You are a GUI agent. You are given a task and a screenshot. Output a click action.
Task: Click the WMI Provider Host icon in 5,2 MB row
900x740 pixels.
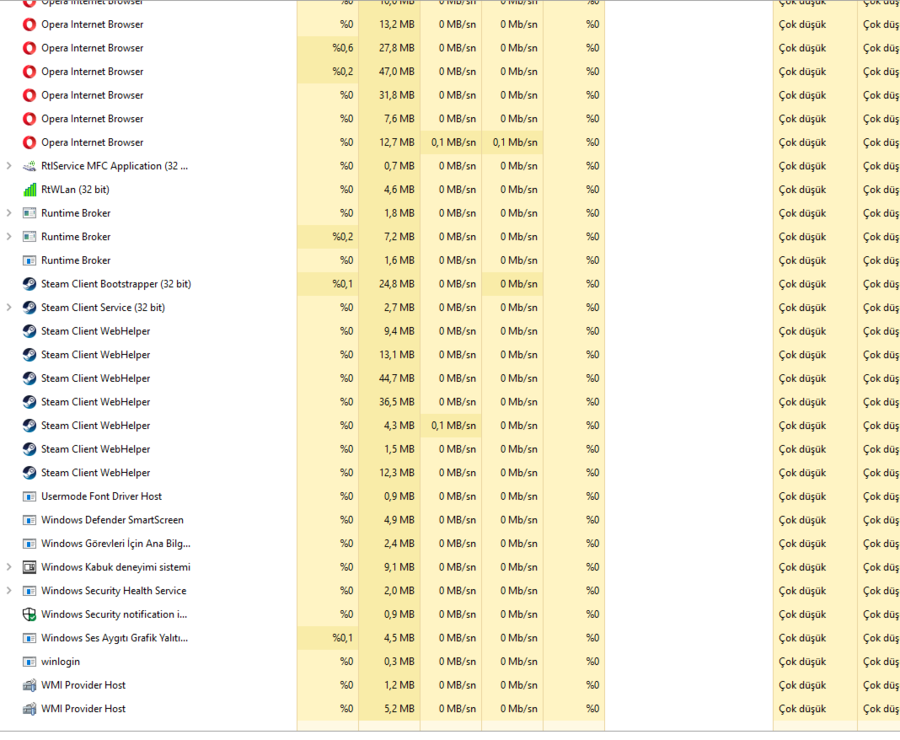coord(29,708)
